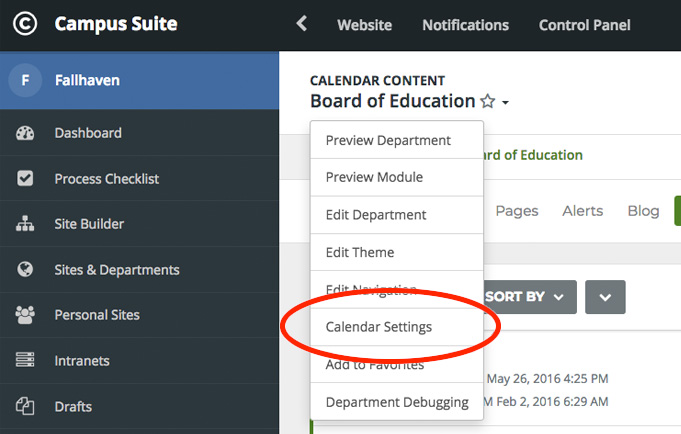Toggle the favorite star beside Board of Education
The width and height of the screenshot is (681, 434).
(488, 101)
